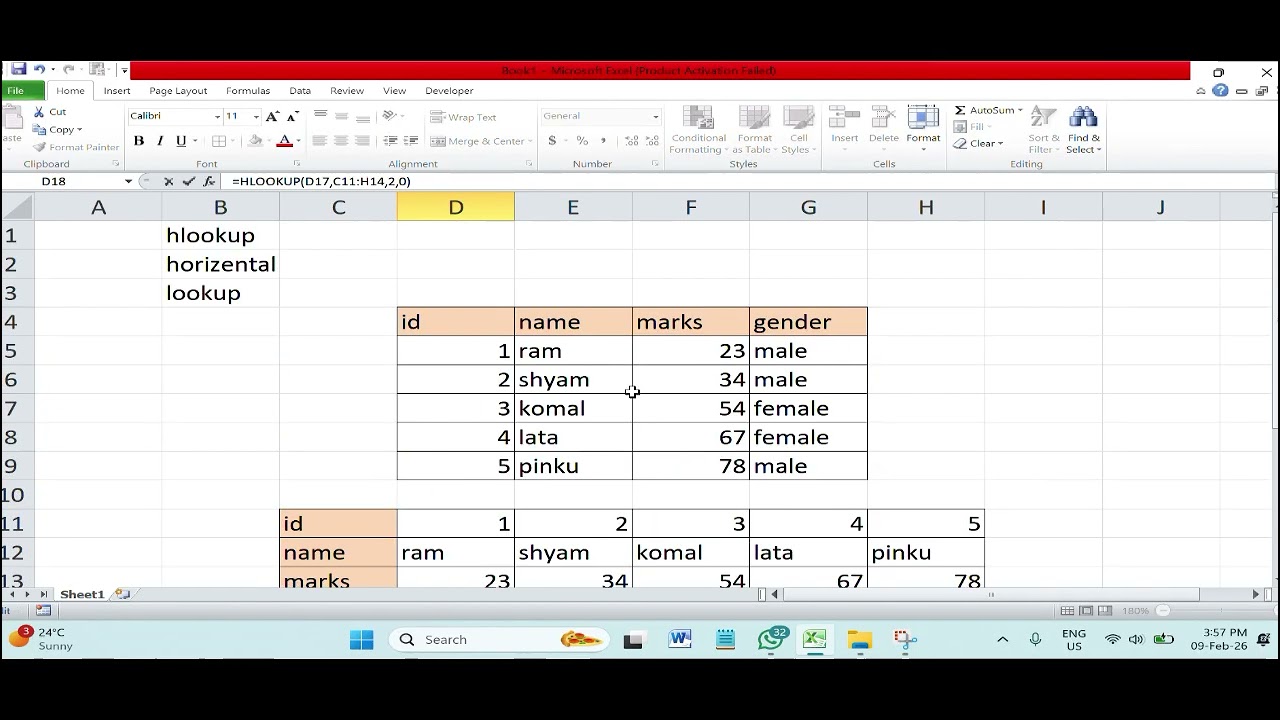Switch to the Page Layout tab
The image size is (1280, 720).
(x=178, y=91)
